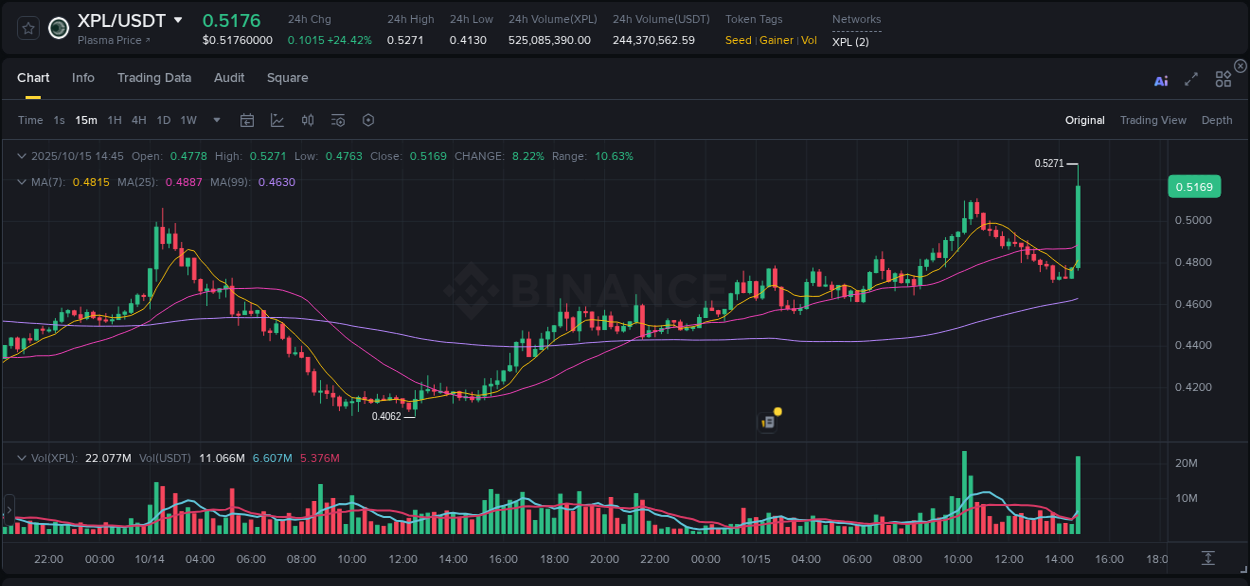
Task: Open the Ai assistant
Action: (1161, 80)
